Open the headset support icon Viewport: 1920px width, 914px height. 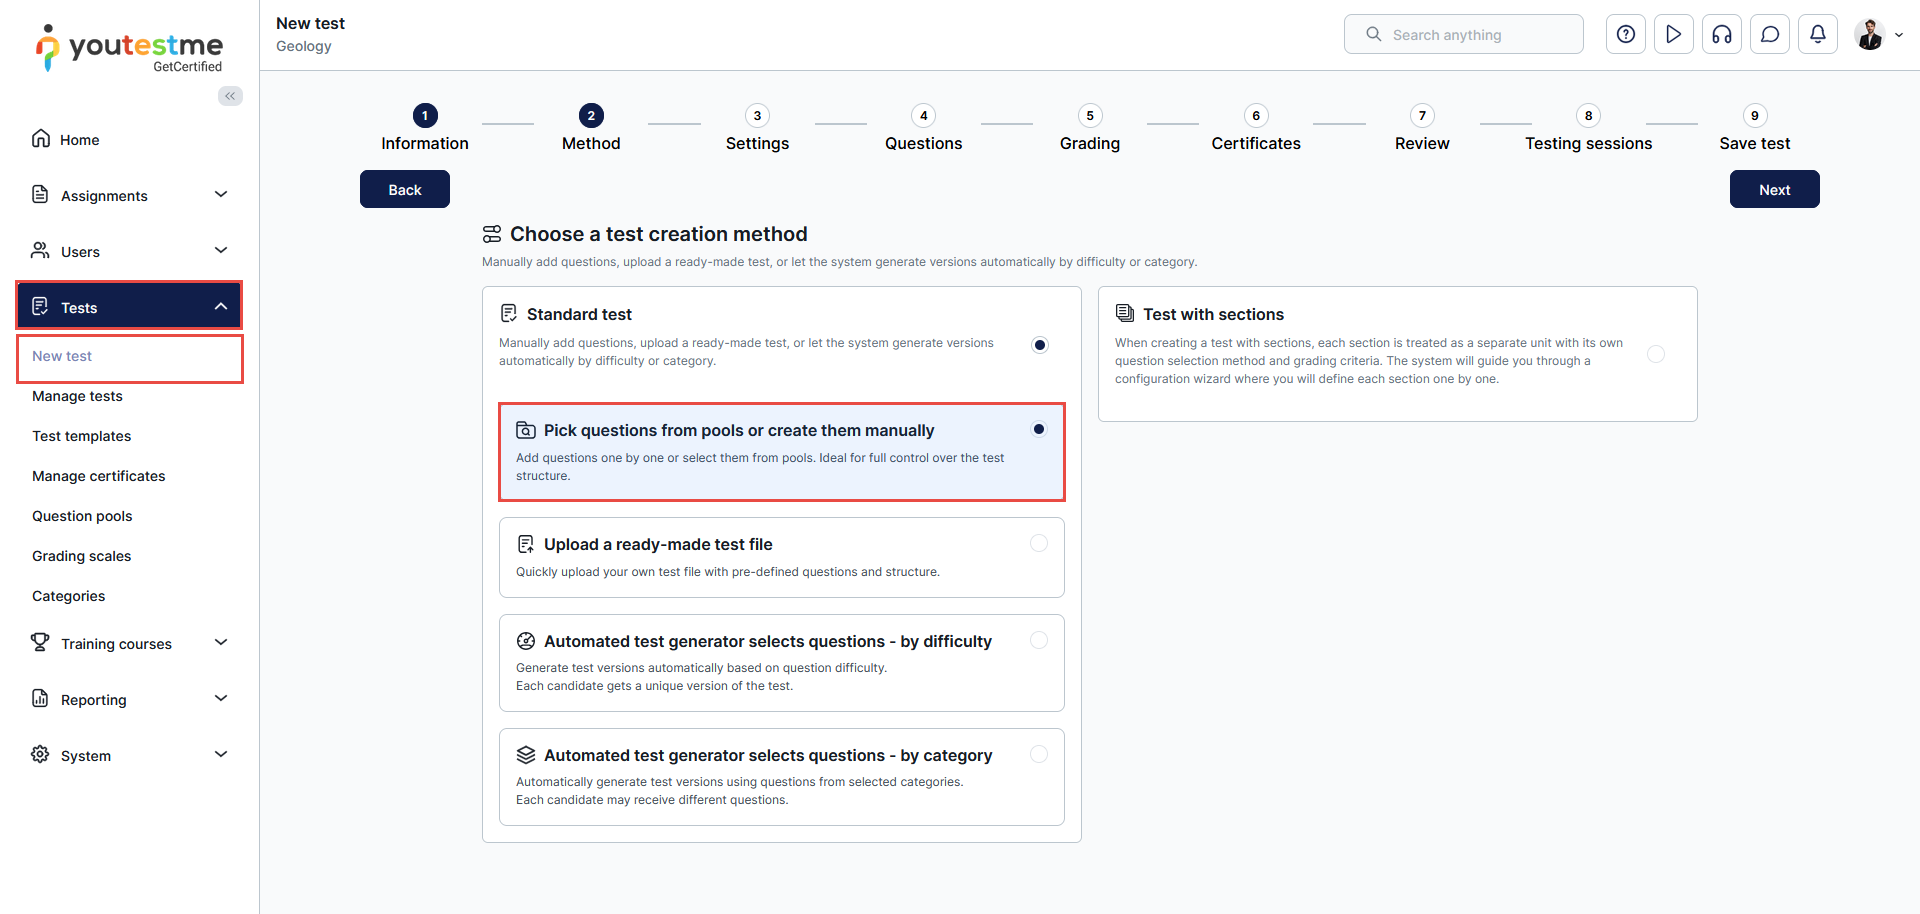click(x=1721, y=35)
